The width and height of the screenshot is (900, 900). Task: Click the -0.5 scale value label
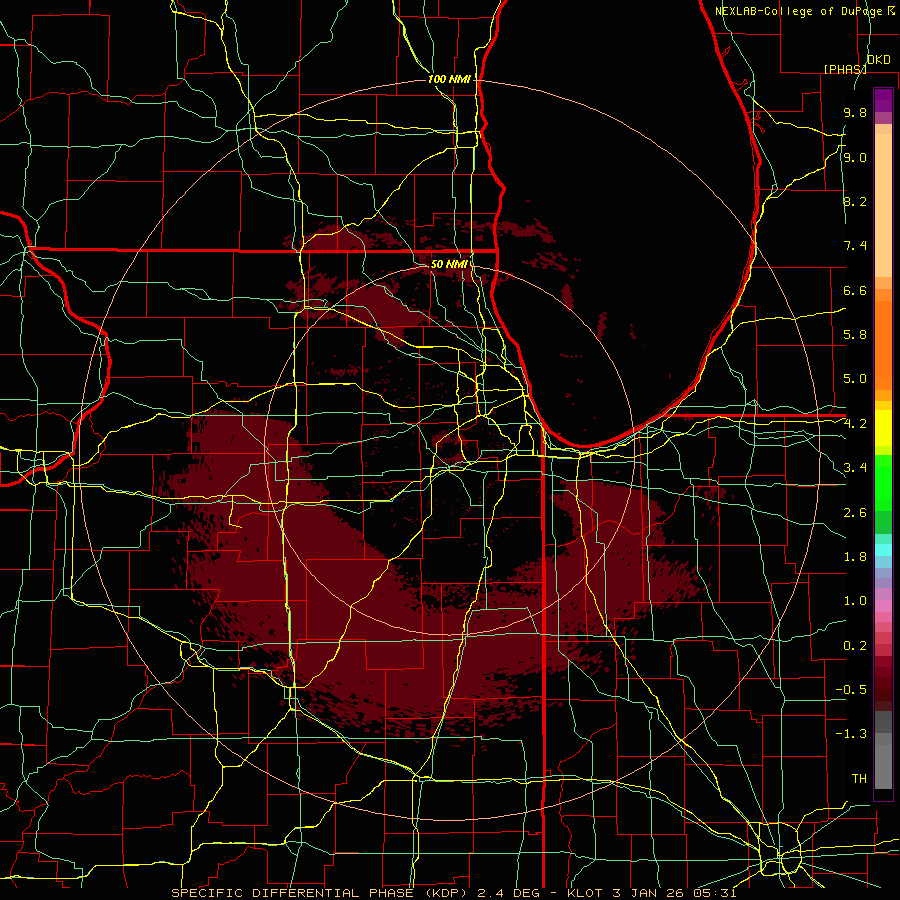tap(851, 689)
